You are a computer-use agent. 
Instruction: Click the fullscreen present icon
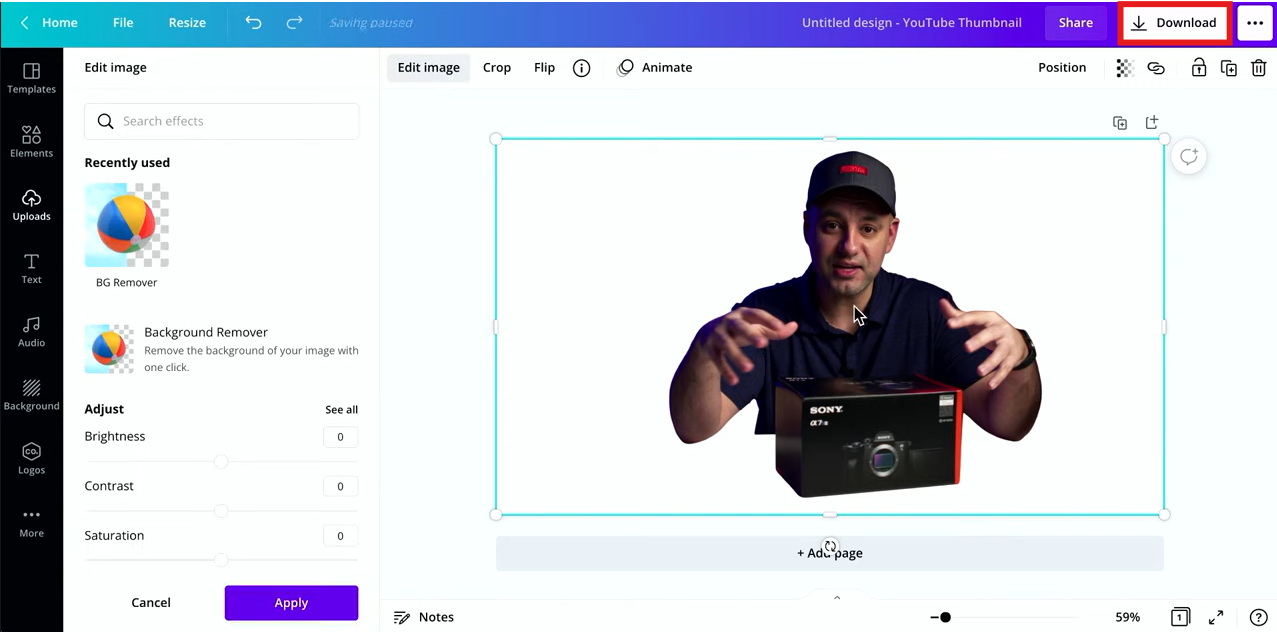1216,617
